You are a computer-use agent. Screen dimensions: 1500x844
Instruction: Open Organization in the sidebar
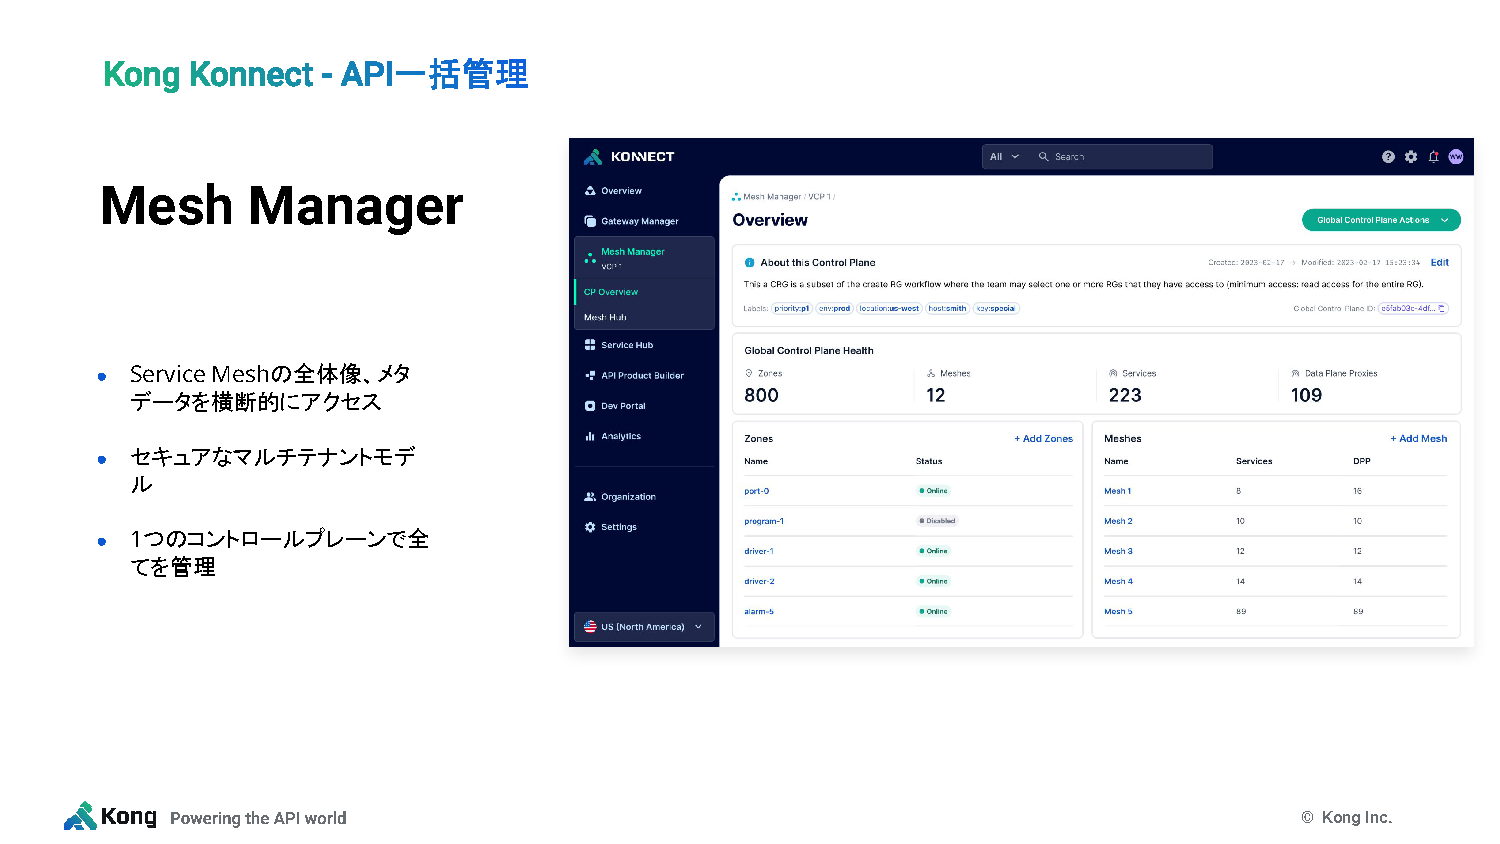[628, 497]
